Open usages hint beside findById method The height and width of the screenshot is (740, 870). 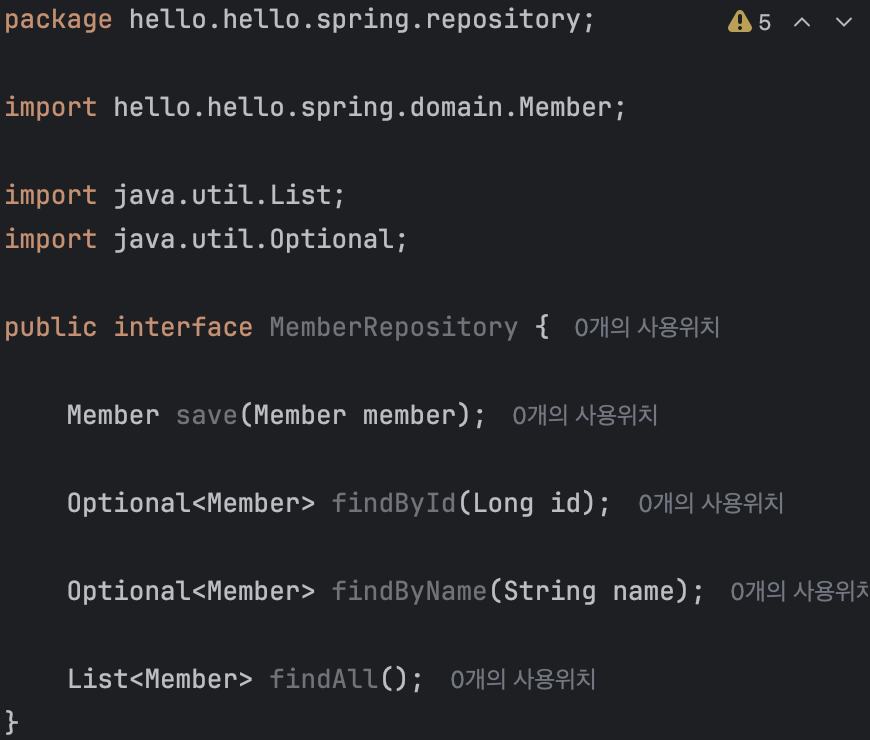tap(711, 504)
